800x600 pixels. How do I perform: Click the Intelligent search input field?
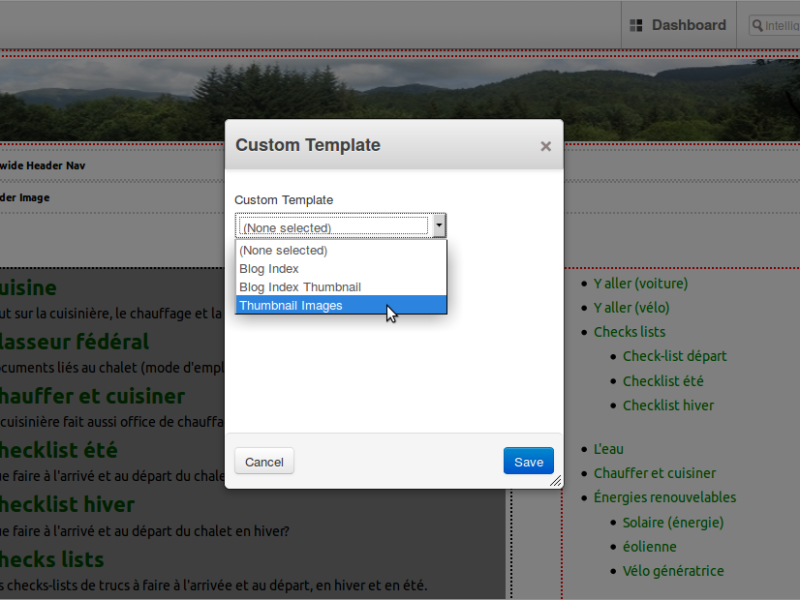click(774, 26)
